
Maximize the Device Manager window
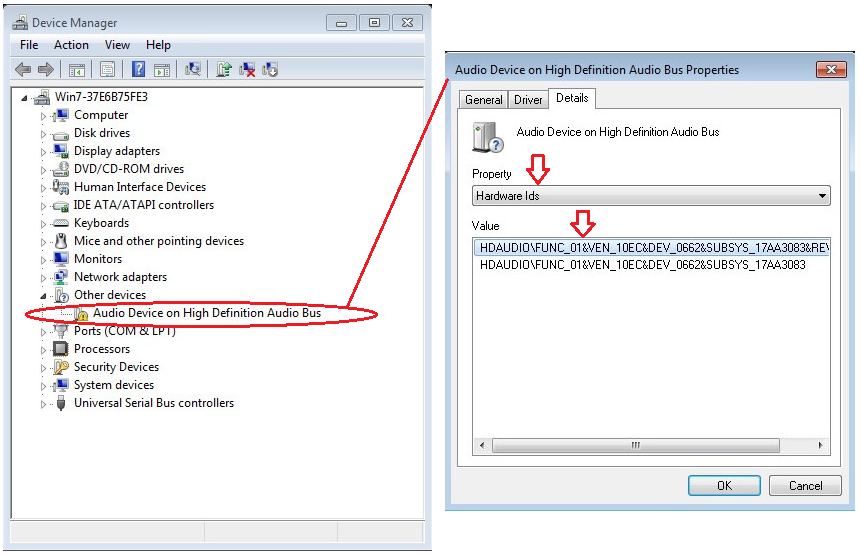click(375, 22)
